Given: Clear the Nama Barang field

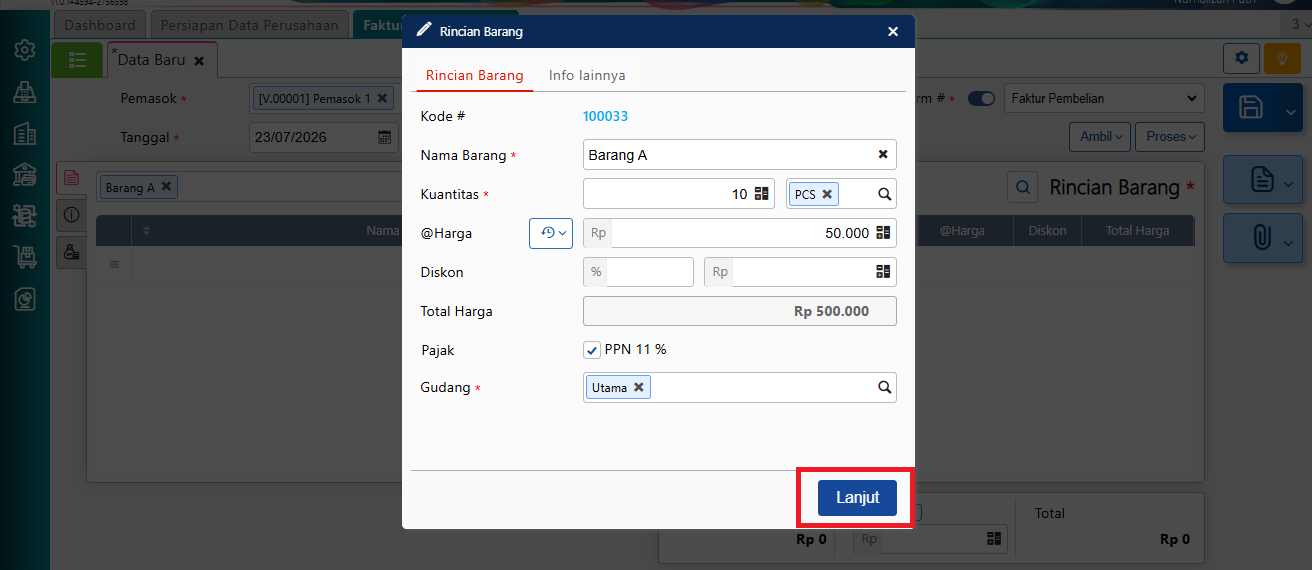Looking at the screenshot, I should (883, 154).
